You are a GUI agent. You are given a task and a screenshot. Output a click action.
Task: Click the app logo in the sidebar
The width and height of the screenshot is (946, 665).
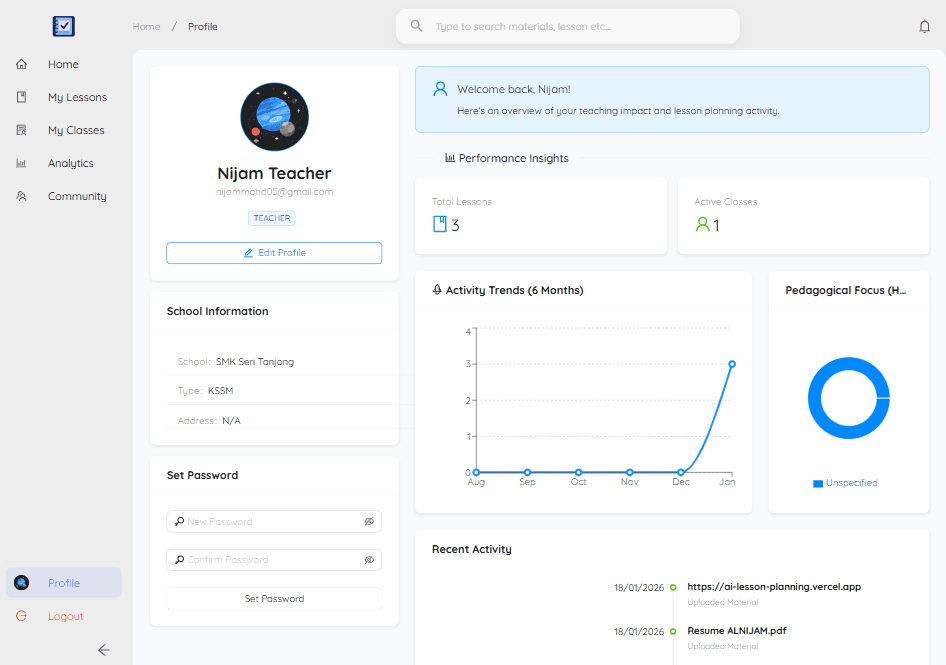(x=64, y=27)
